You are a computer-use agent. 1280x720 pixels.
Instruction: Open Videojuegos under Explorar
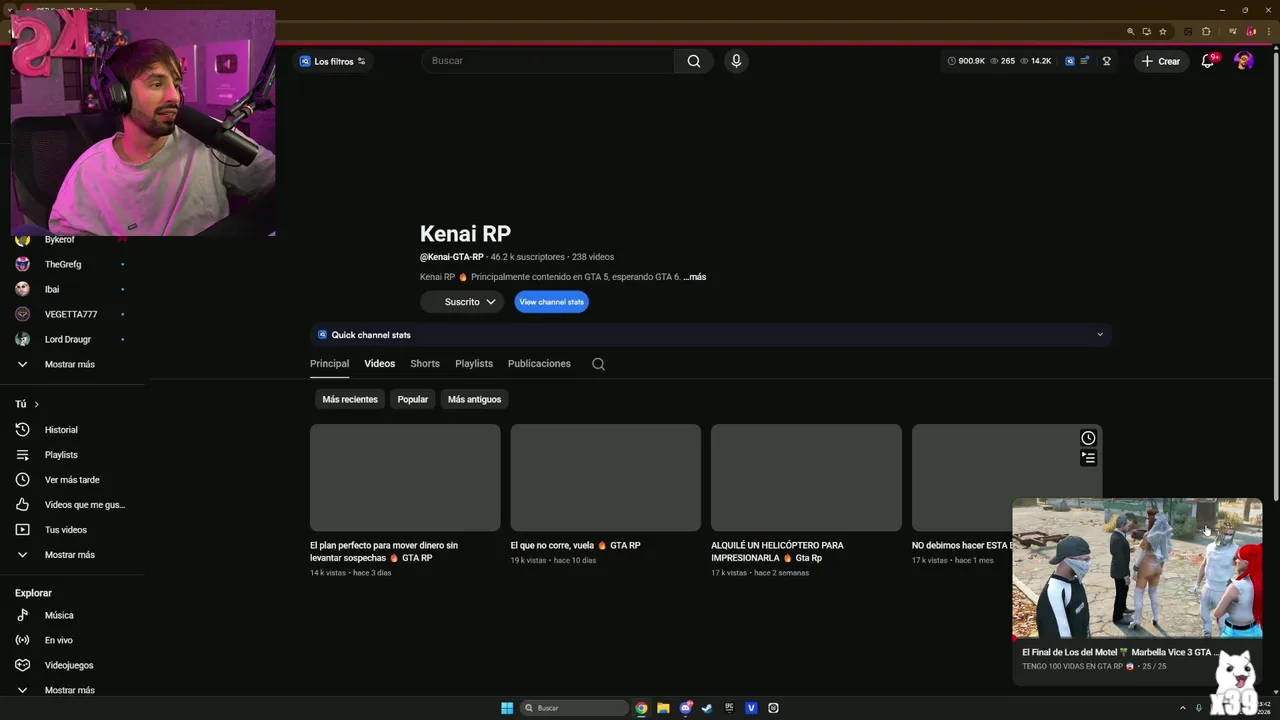pyautogui.click(x=70, y=665)
